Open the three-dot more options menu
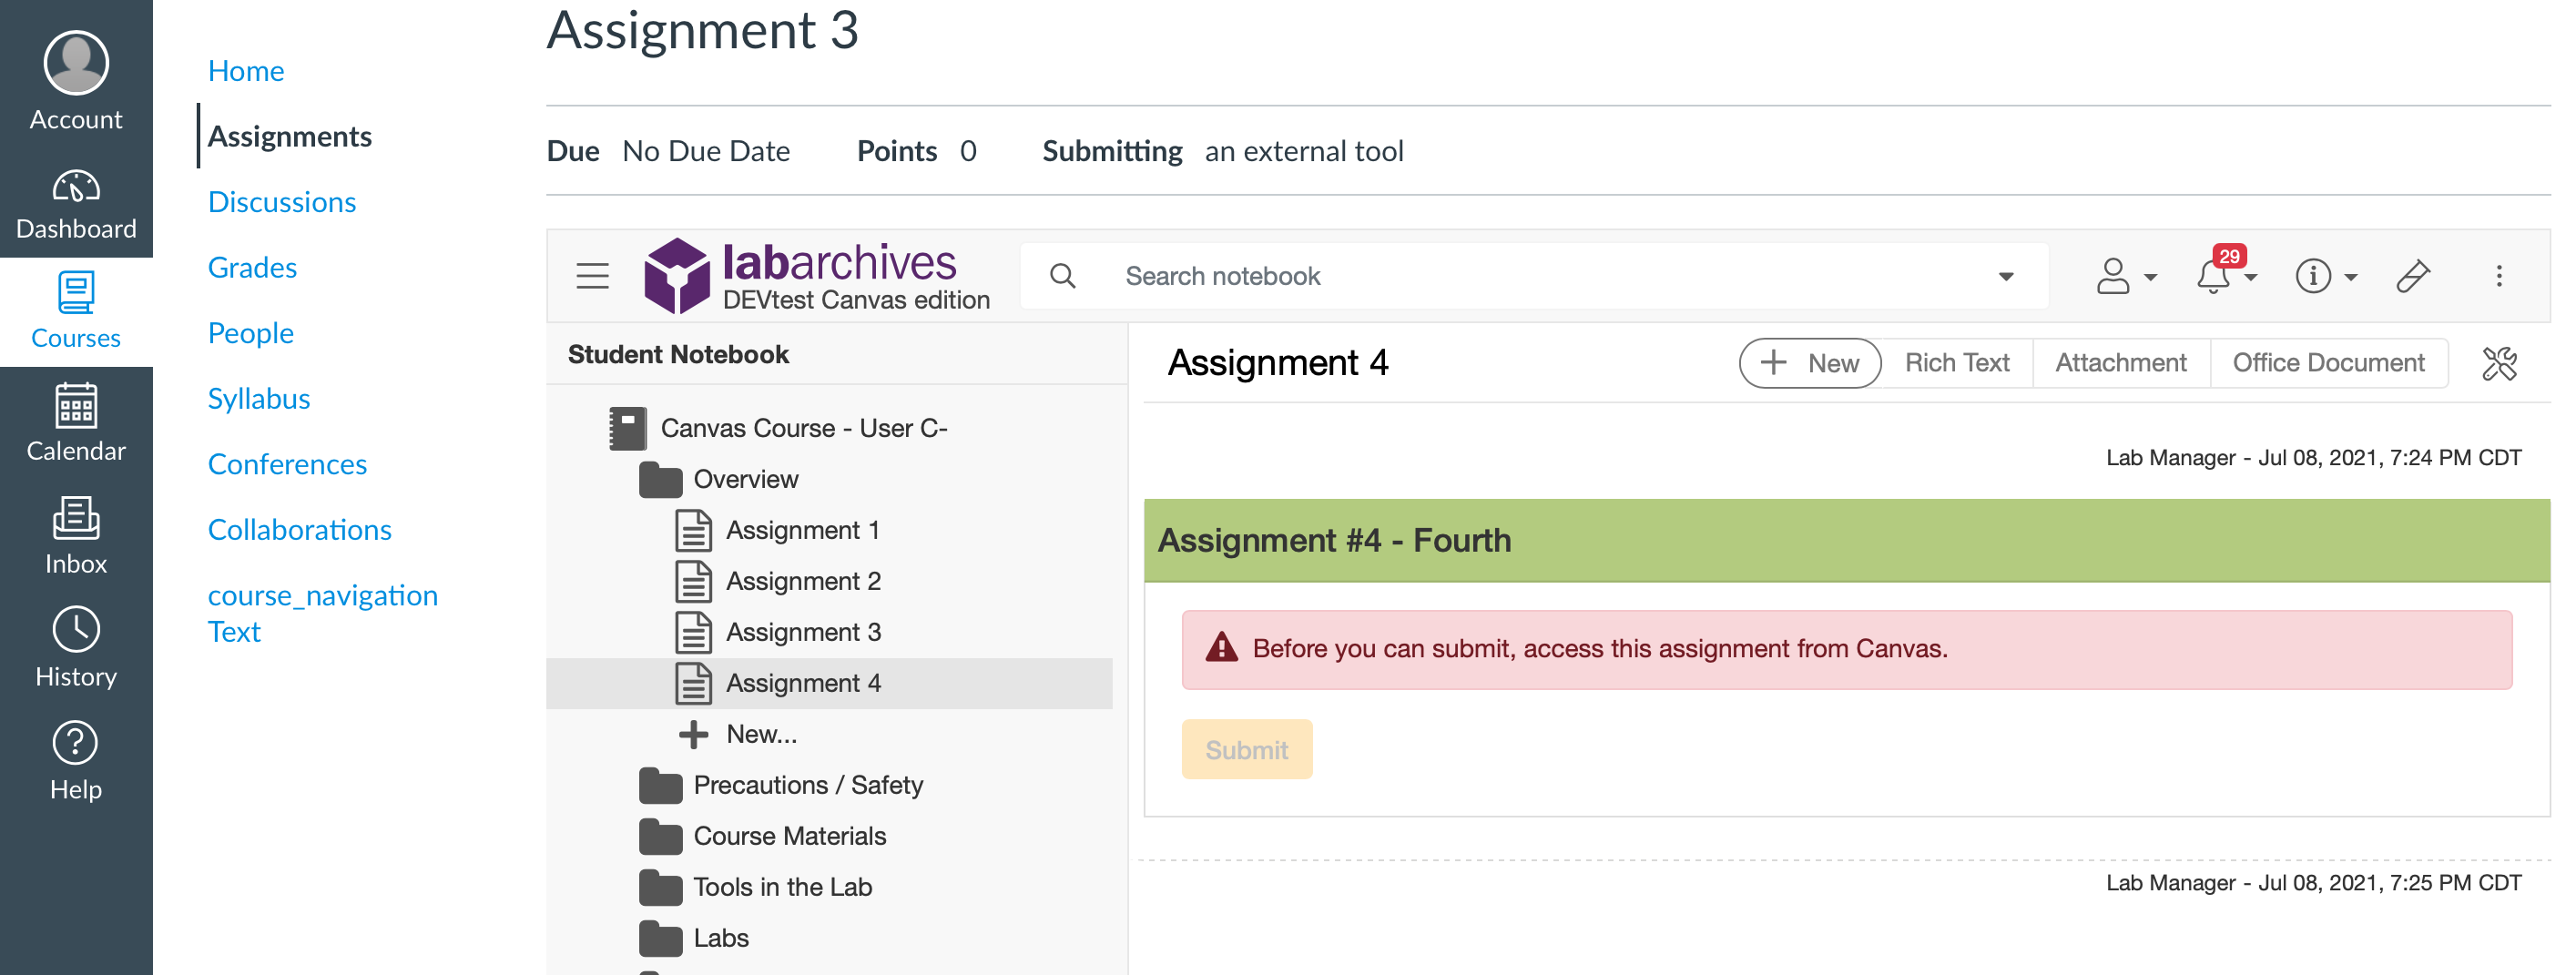Screen dimensions: 2576x975 [x=2498, y=275]
